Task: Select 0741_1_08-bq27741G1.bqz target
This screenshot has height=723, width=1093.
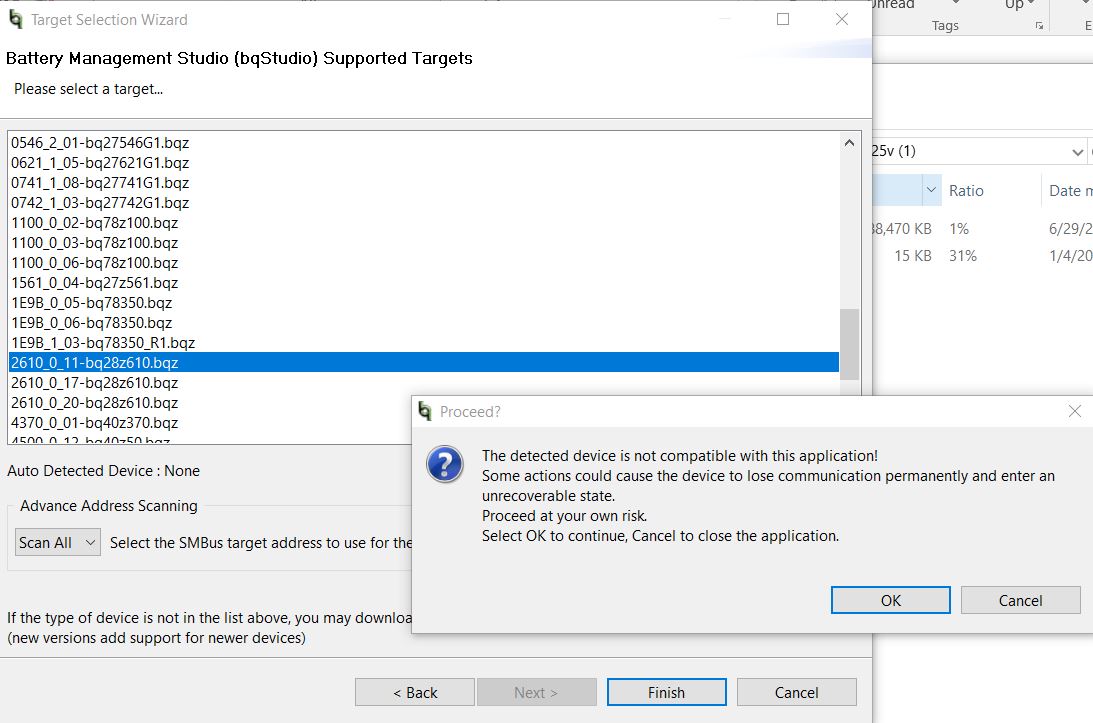Action: click(x=424, y=183)
